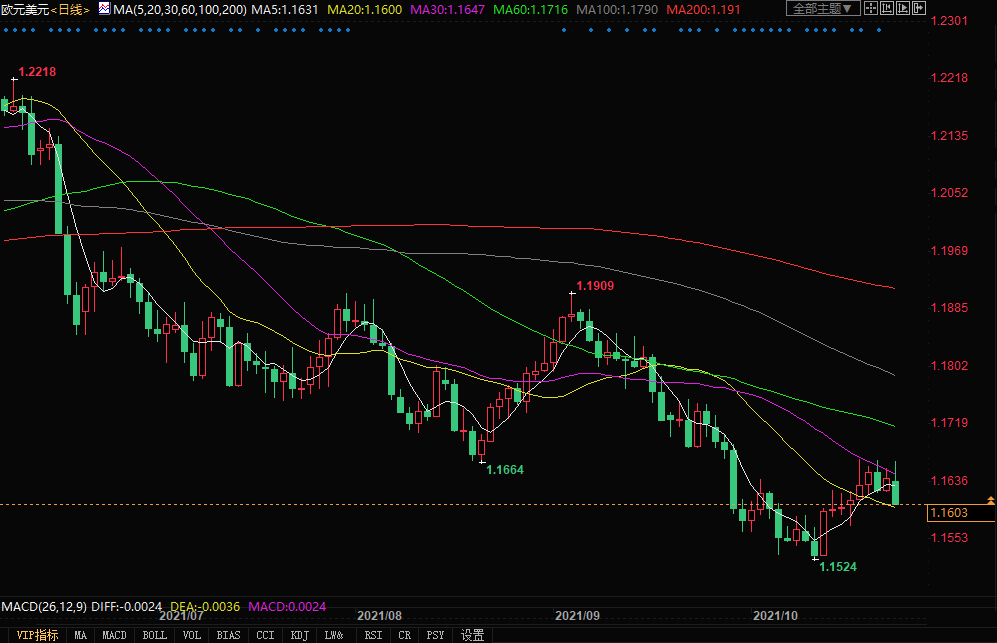Viewport: 997px width, 643px height.
Task: Click the MACD(26,12,9) indicator label
Action: pos(44,607)
